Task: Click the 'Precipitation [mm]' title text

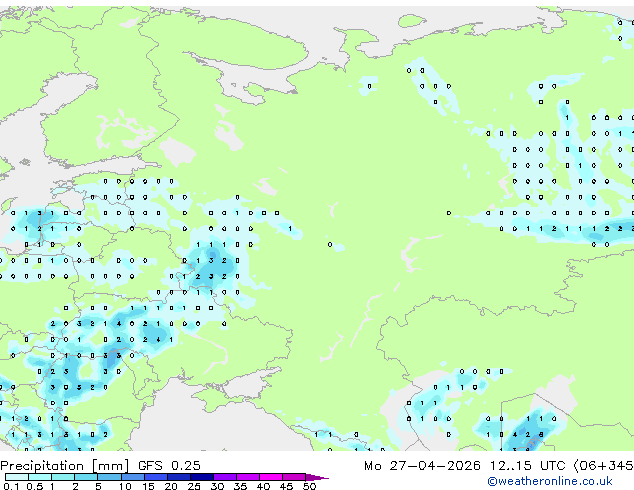Action: click(x=65, y=466)
